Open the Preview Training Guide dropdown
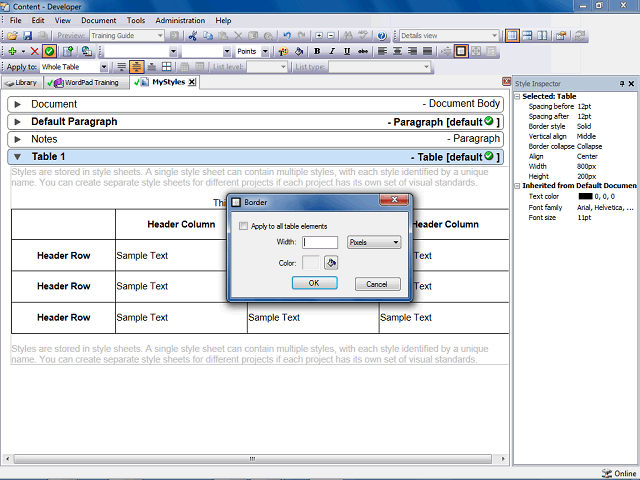640x480 pixels. tap(160, 36)
